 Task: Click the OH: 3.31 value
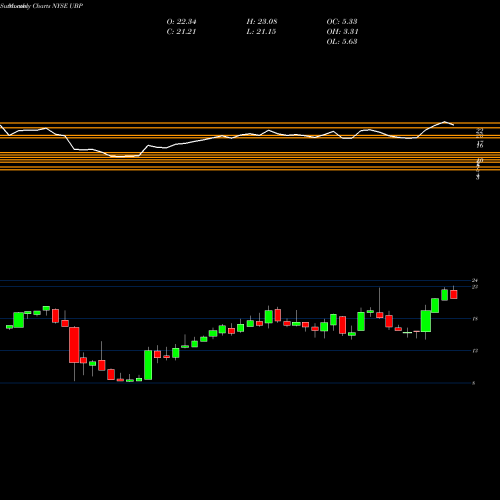point(342,32)
